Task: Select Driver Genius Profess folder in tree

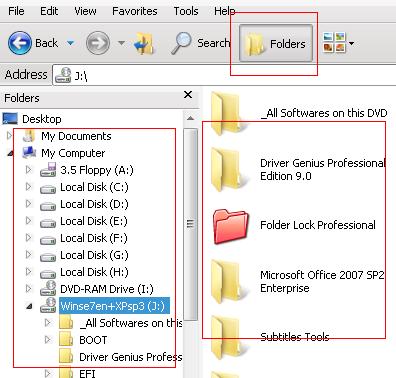Action: pos(131,357)
